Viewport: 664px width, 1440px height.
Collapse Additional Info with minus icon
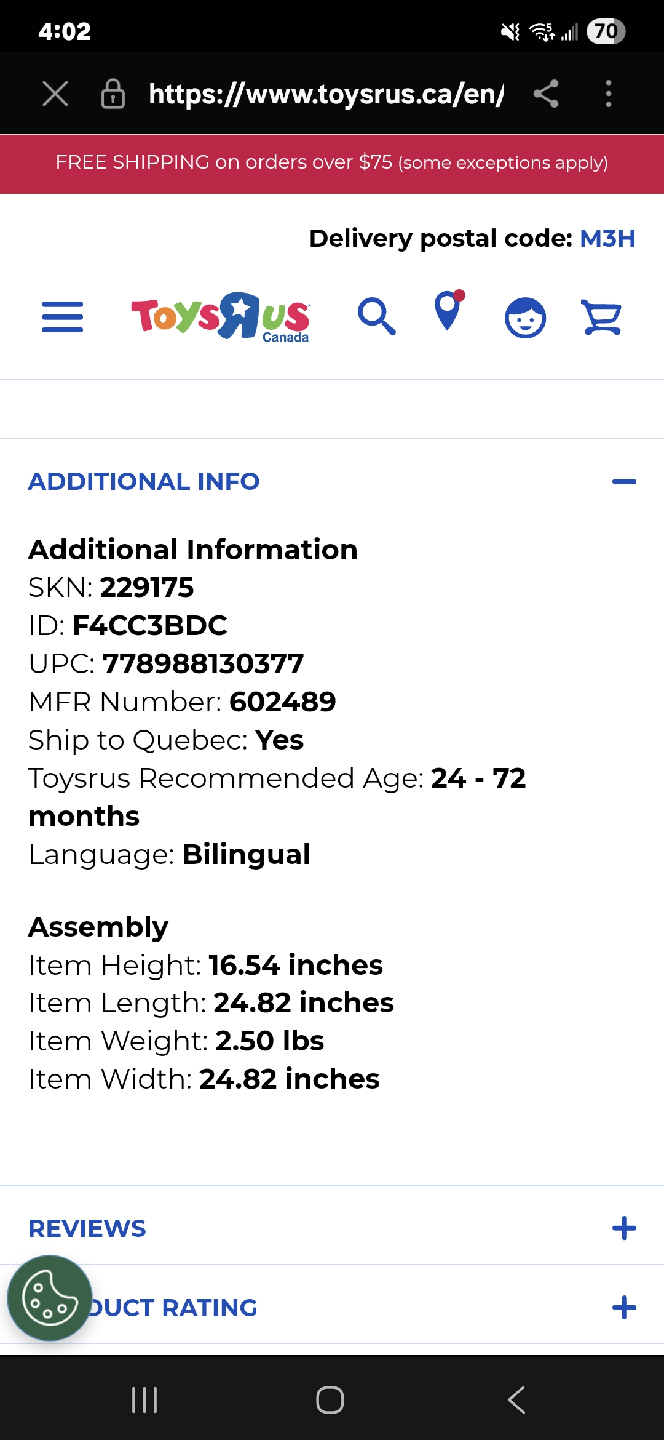pyautogui.click(x=623, y=482)
